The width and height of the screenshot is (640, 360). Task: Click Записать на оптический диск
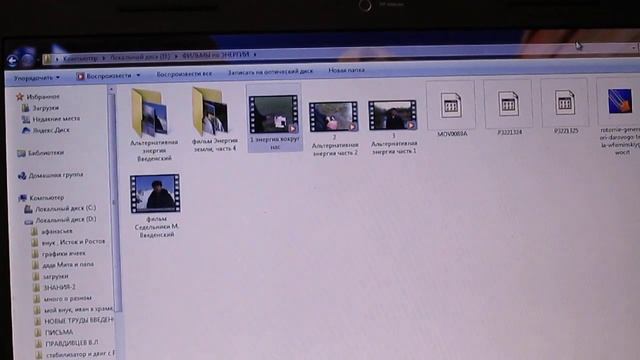[x=270, y=71]
